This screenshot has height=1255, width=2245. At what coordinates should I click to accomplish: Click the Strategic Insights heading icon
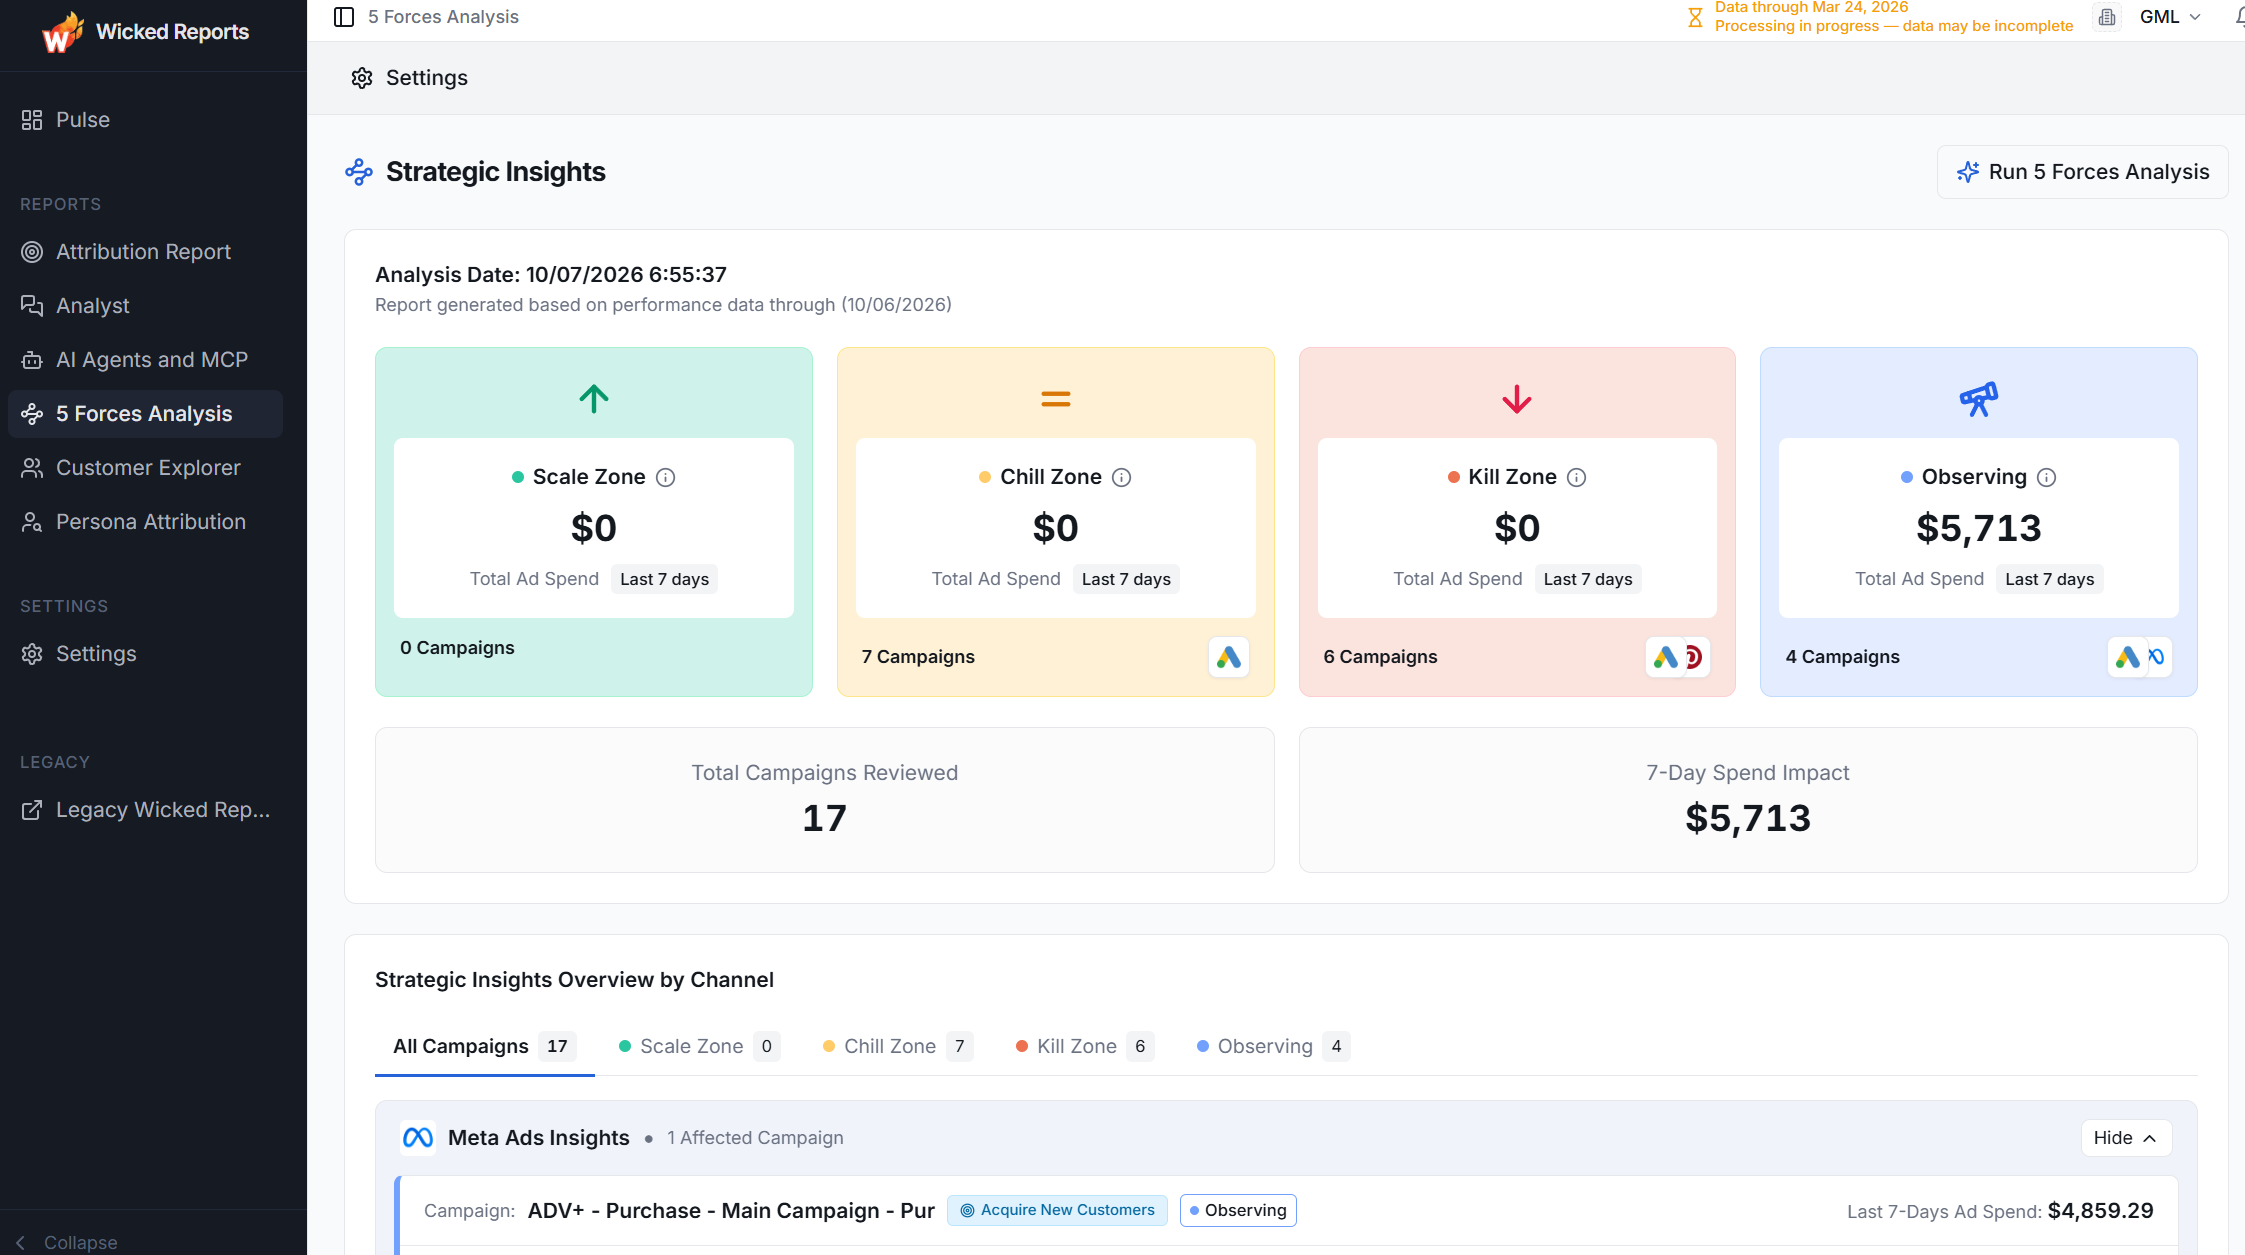pos(359,172)
